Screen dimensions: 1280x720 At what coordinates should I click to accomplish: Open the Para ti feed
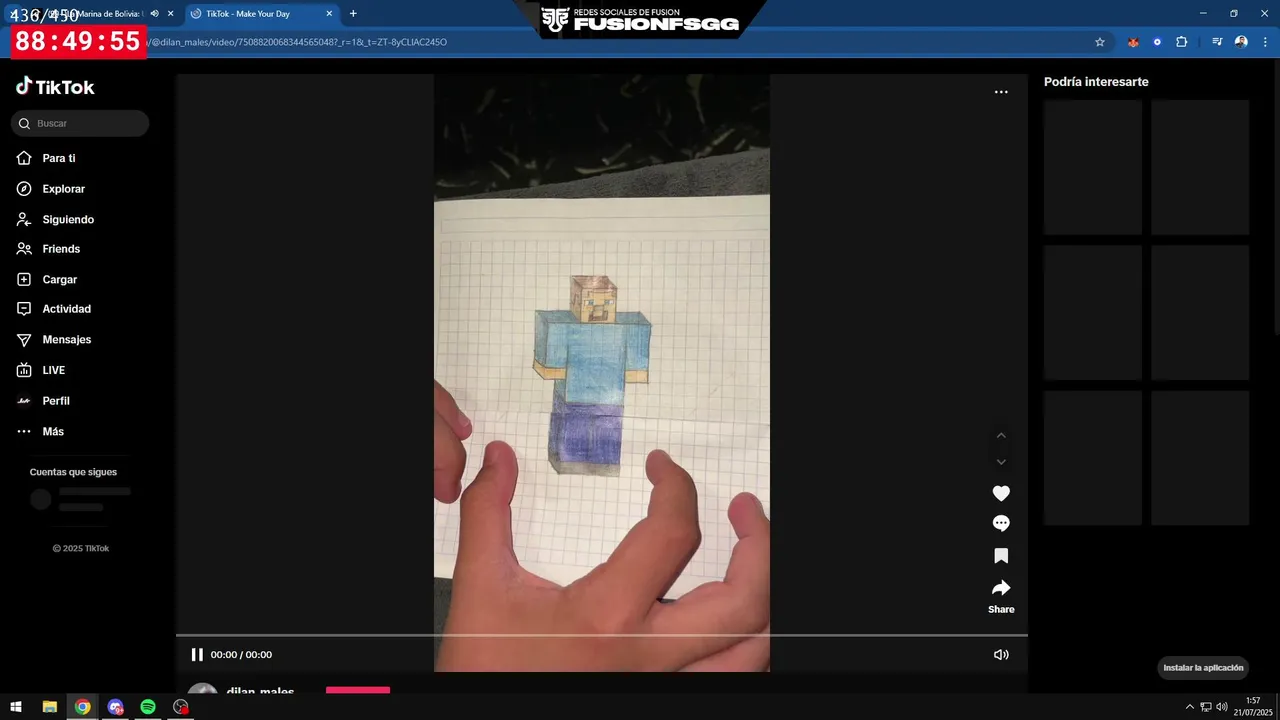tap(58, 158)
